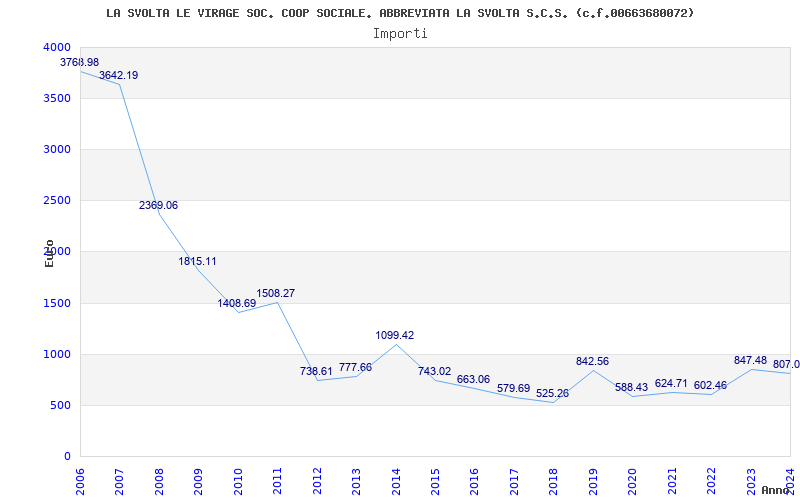Click the x-axis year 2017

(514, 481)
